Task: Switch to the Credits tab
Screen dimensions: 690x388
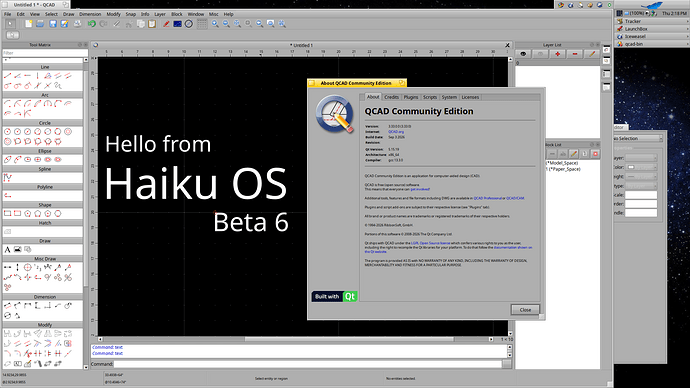Action: coord(391,97)
